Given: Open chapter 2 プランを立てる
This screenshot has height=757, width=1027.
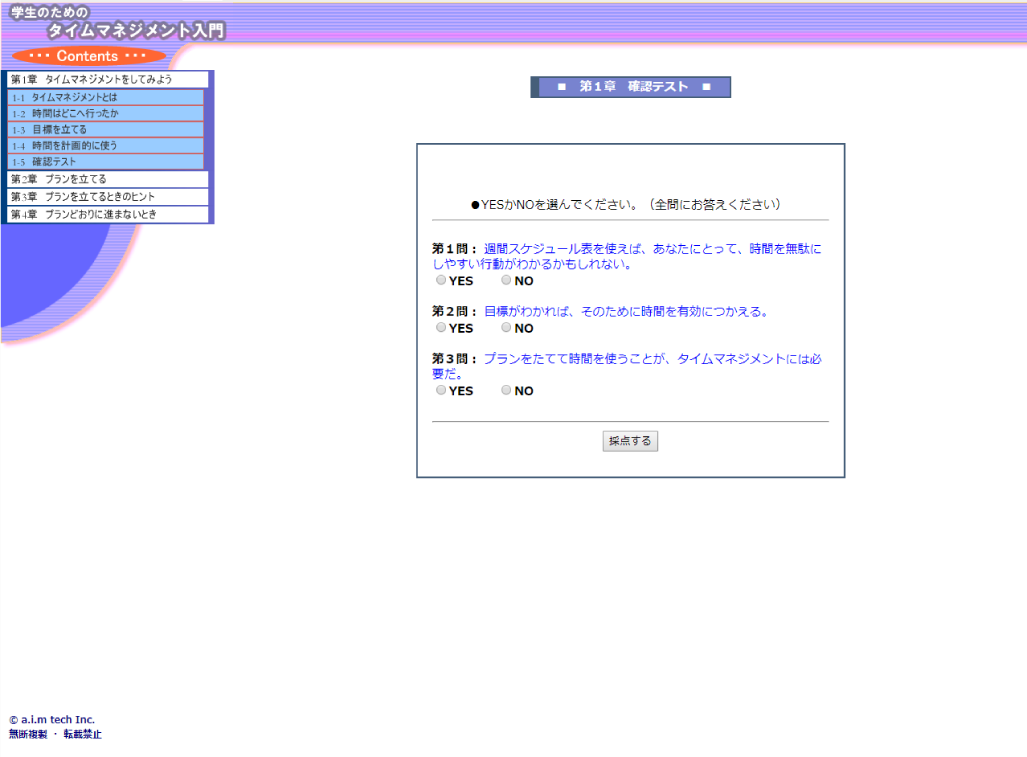Looking at the screenshot, I should click(x=107, y=179).
